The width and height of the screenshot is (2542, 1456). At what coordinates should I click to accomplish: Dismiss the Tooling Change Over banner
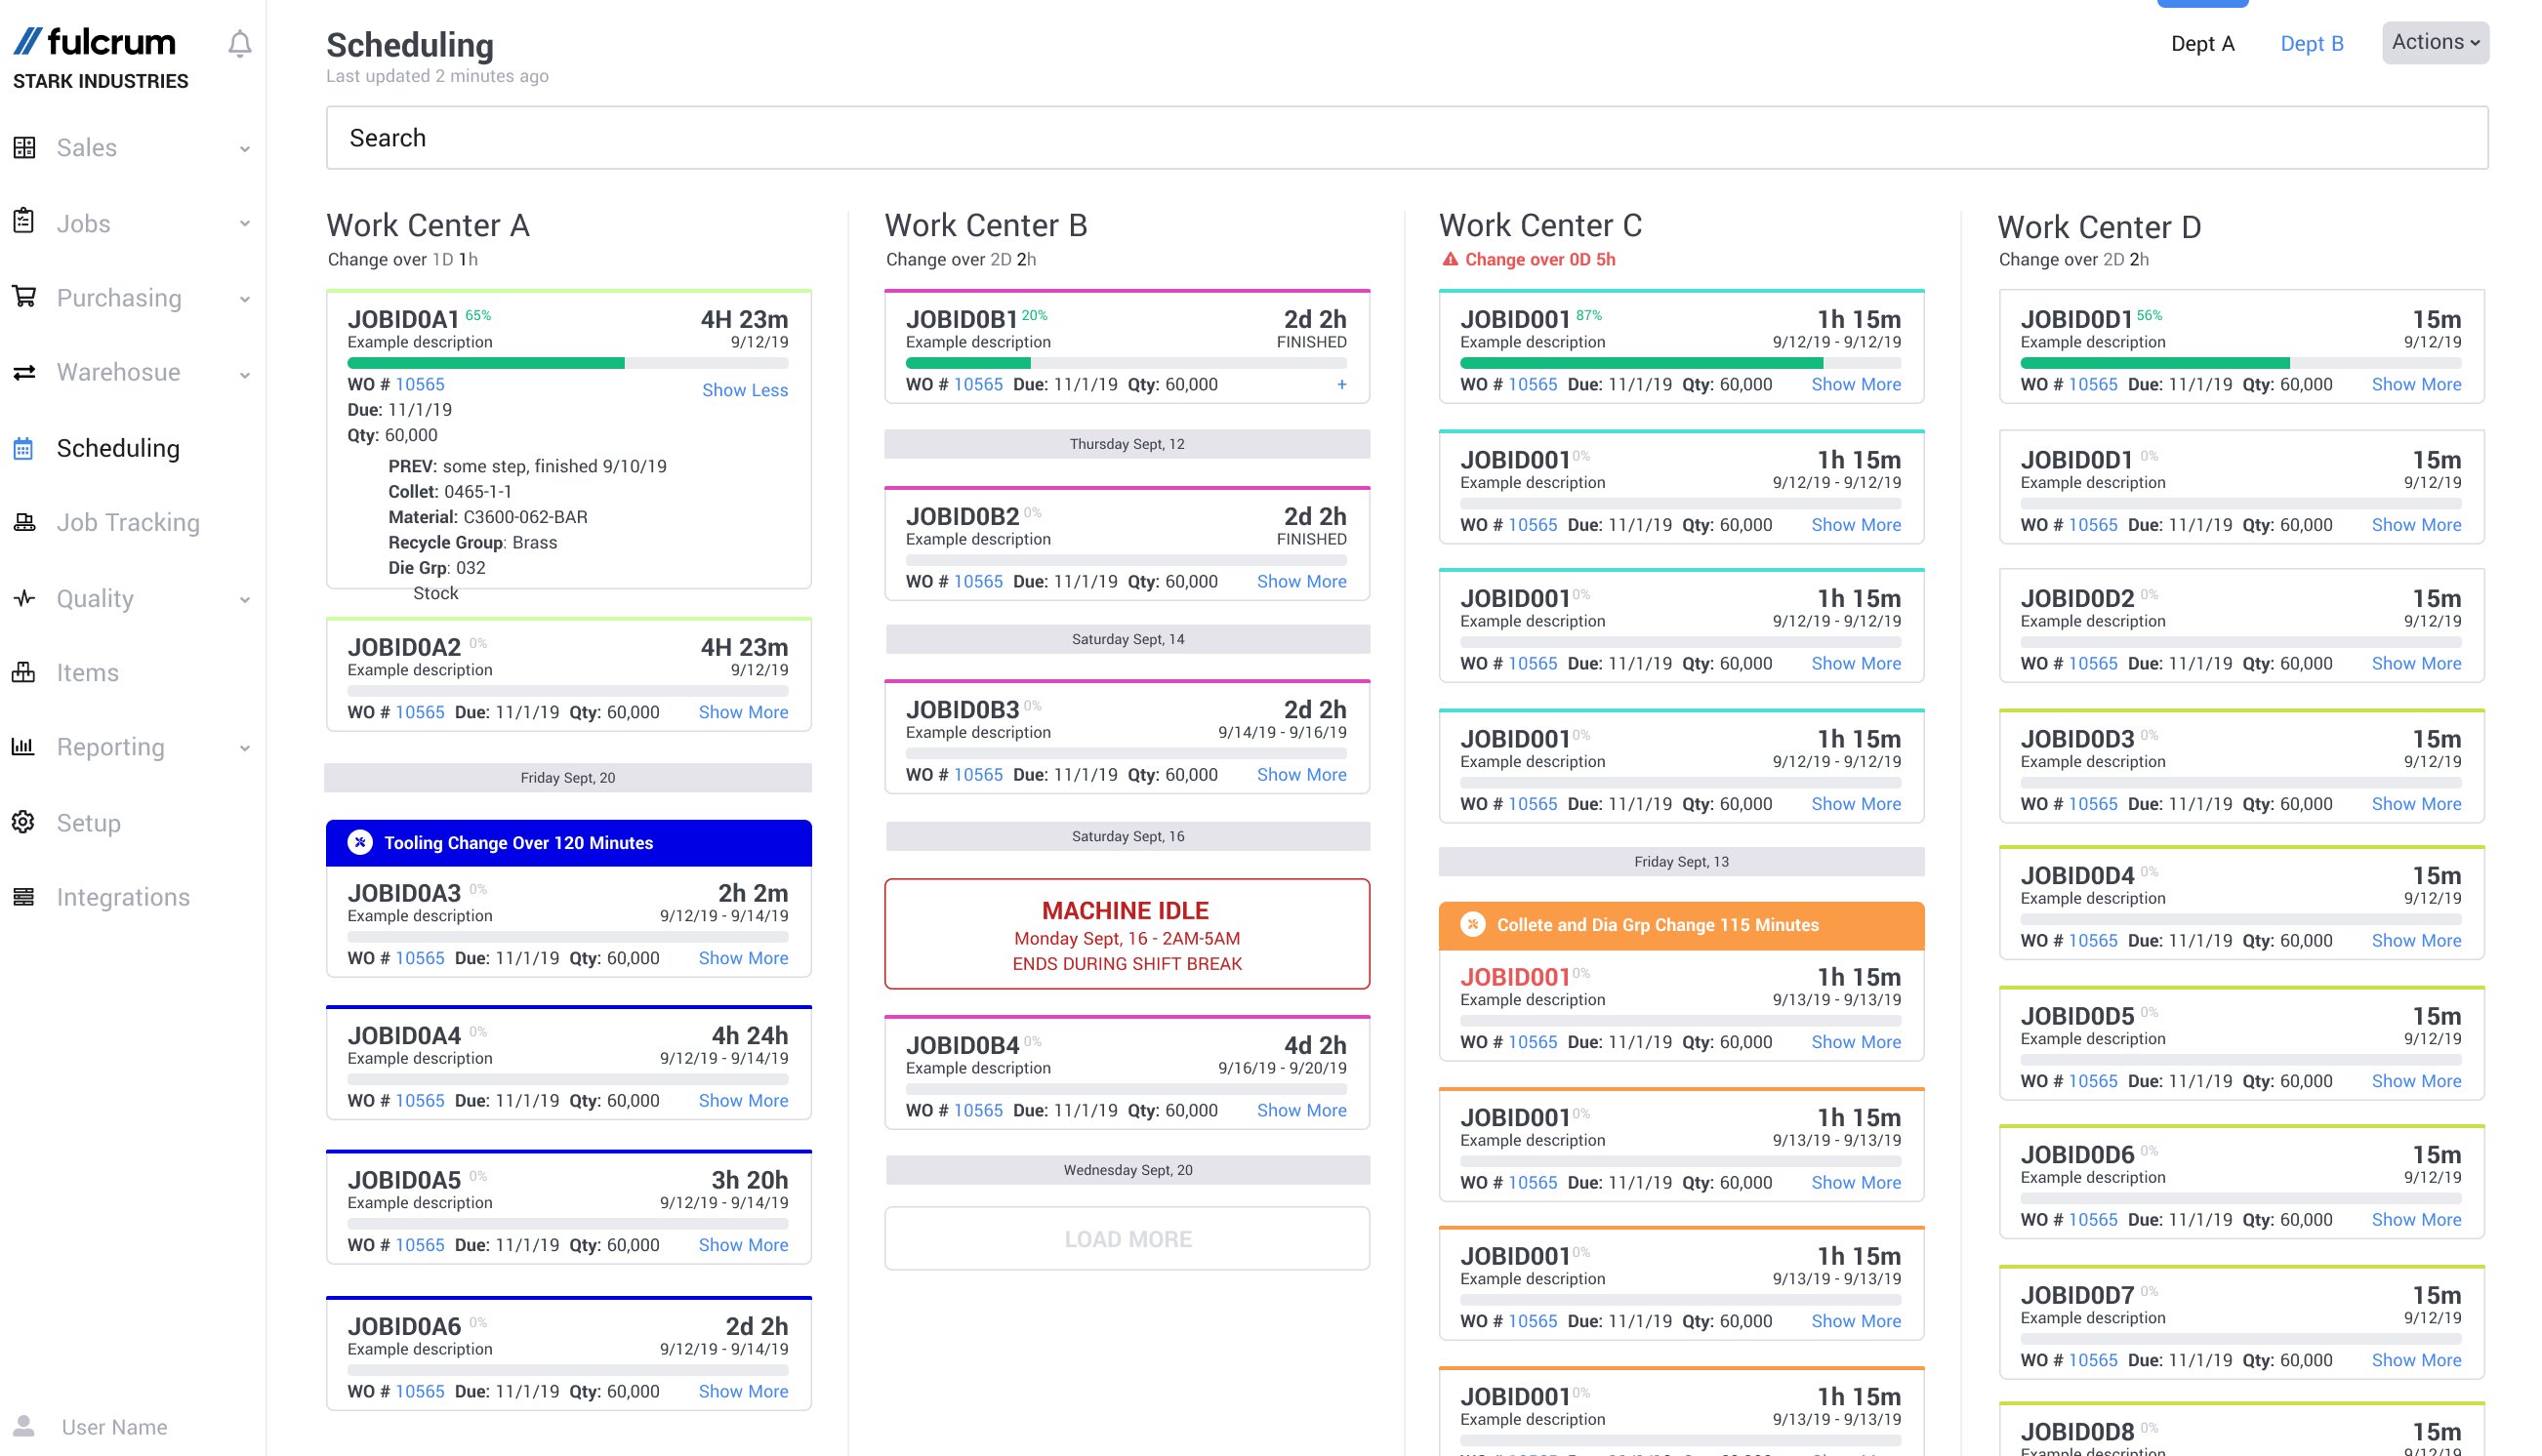coord(360,843)
